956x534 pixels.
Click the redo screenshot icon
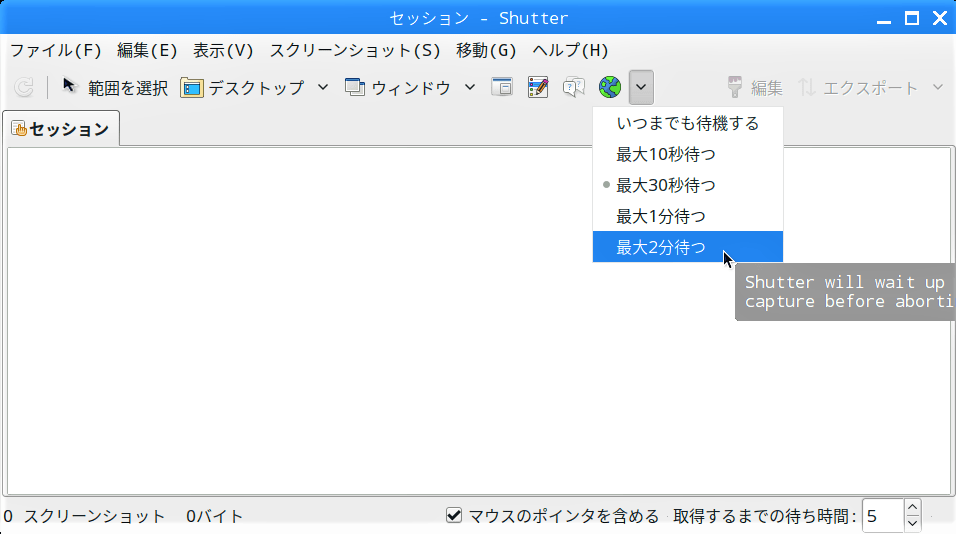24,88
